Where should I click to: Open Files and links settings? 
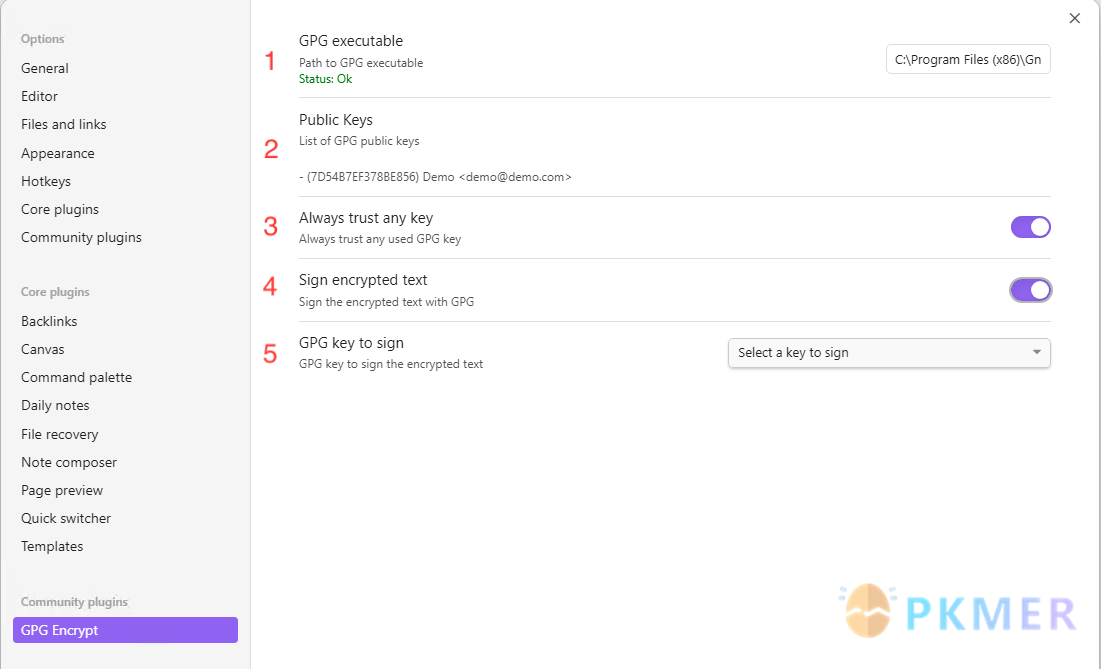(64, 124)
